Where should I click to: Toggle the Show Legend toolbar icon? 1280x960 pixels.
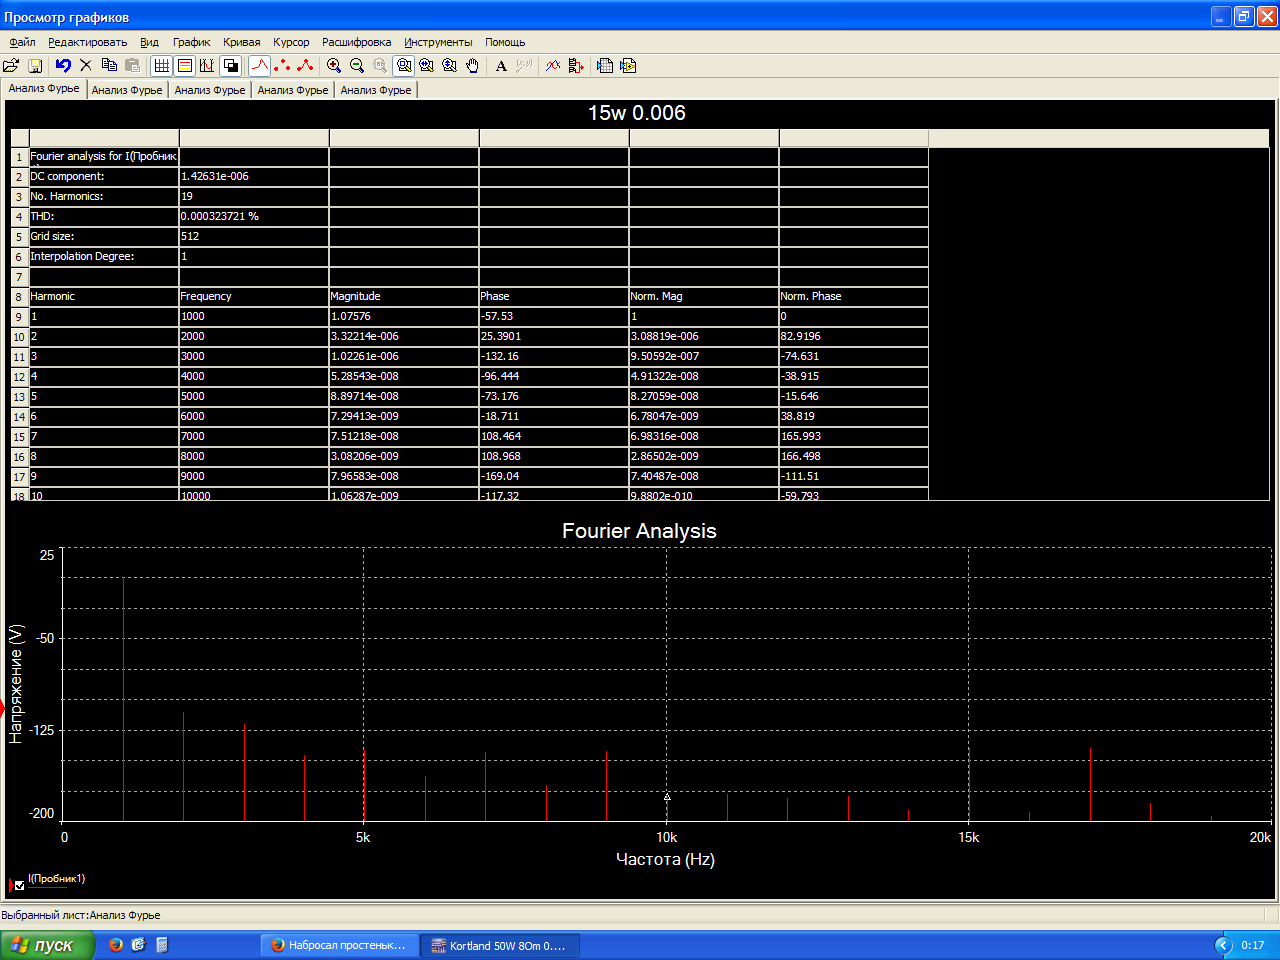click(x=184, y=66)
